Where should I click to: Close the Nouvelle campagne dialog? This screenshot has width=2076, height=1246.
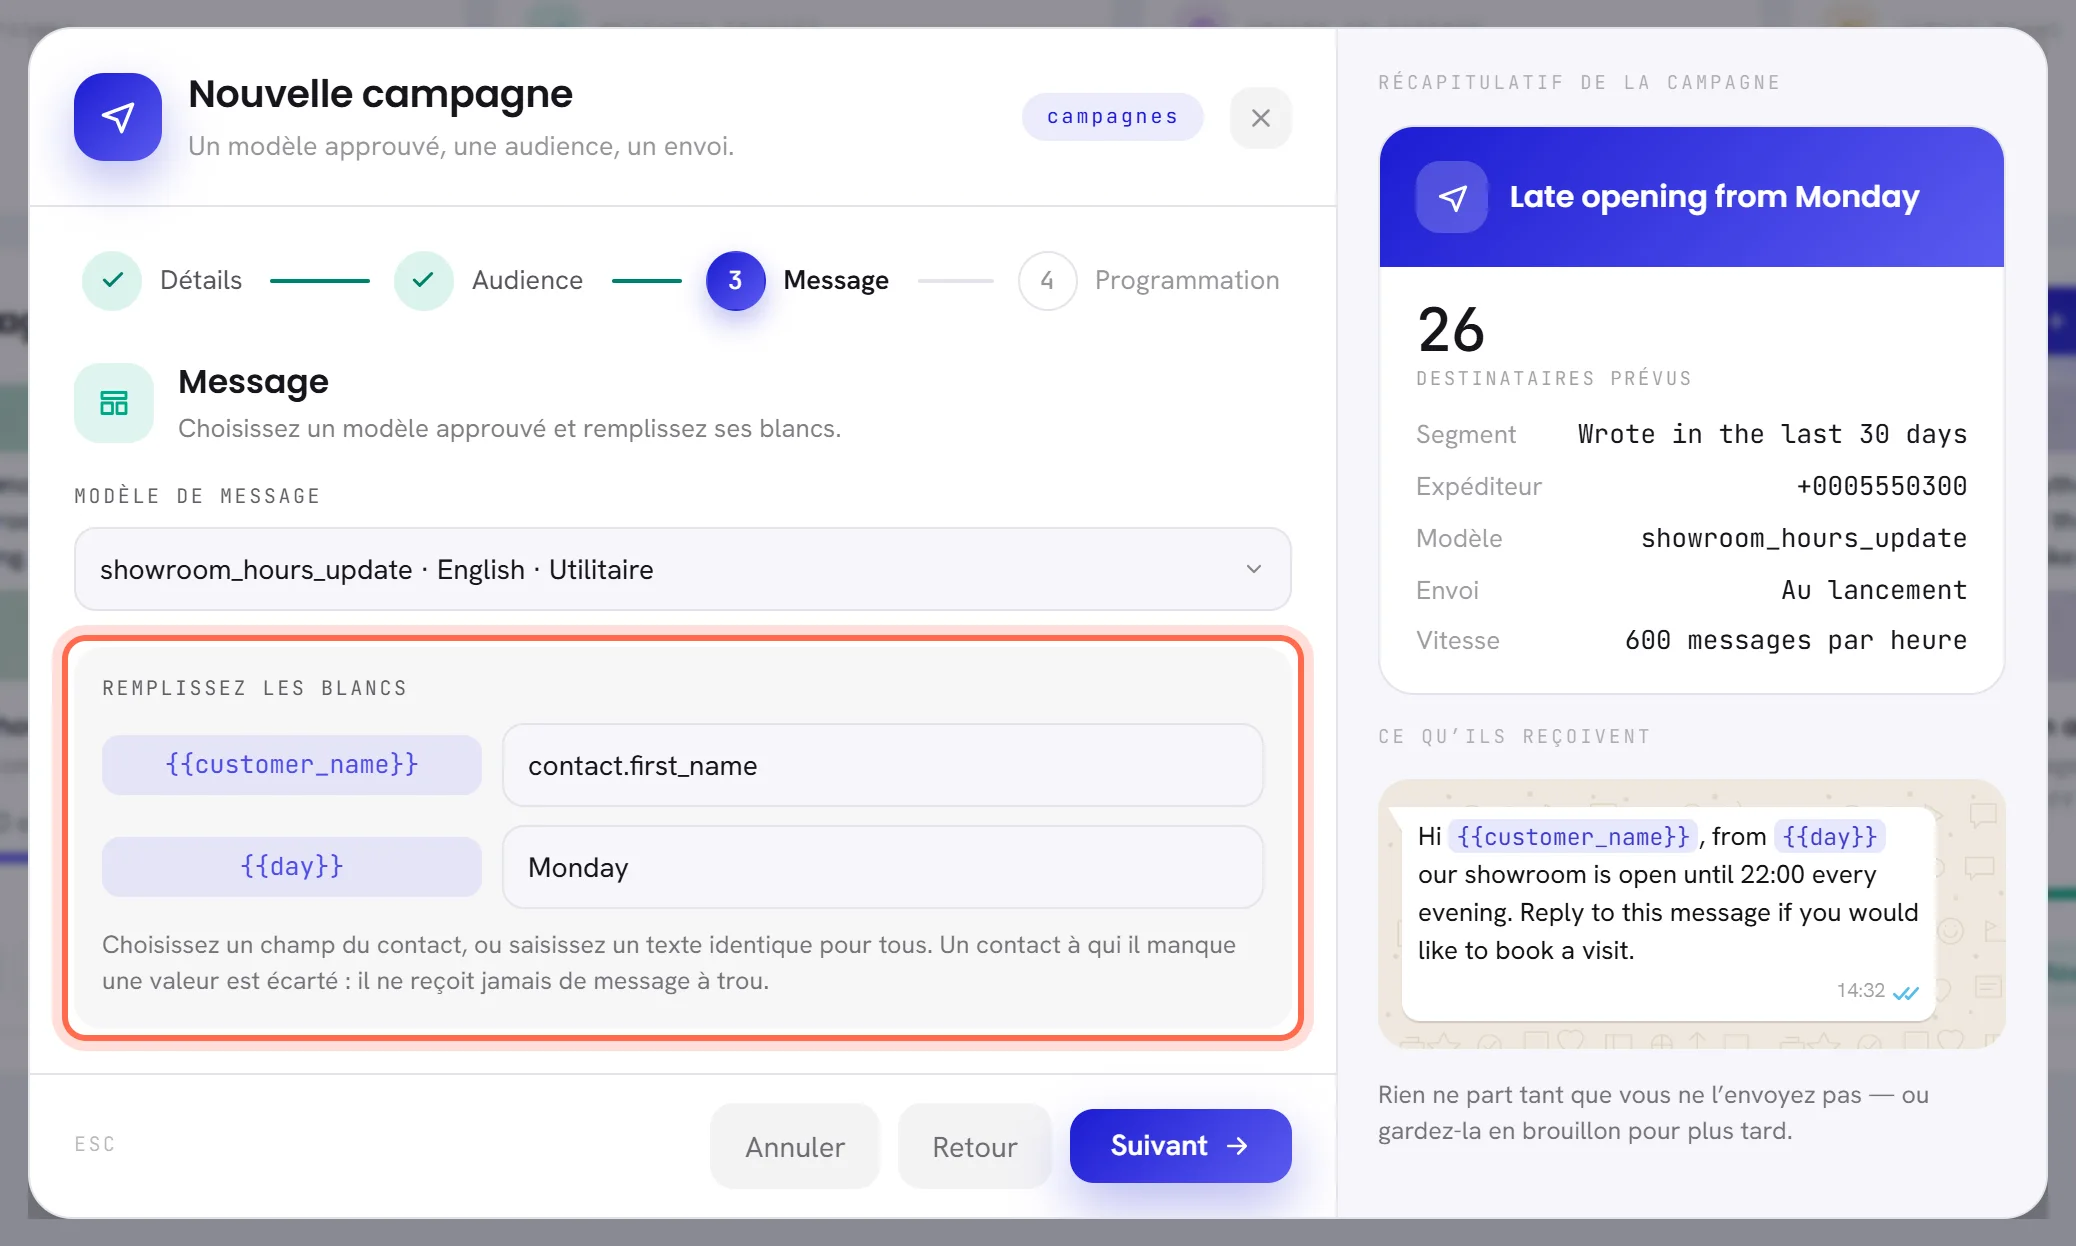[x=1260, y=118]
